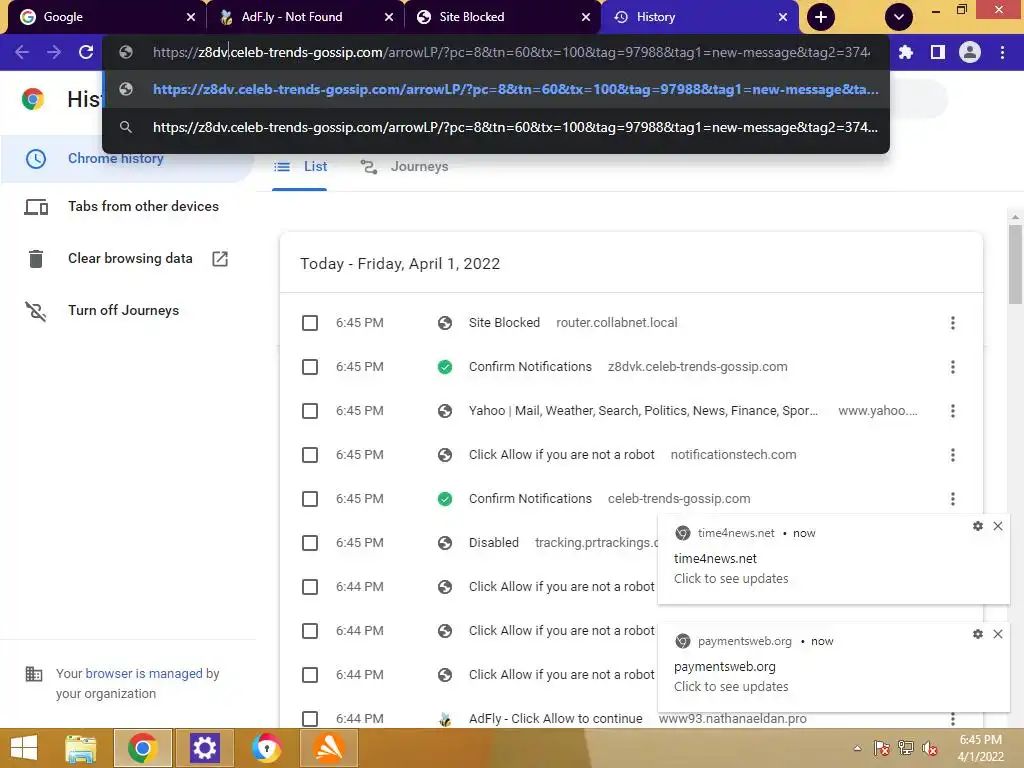Check the celeb-trends-gossip.com Confirm Notifications checkbox

[x=310, y=499]
